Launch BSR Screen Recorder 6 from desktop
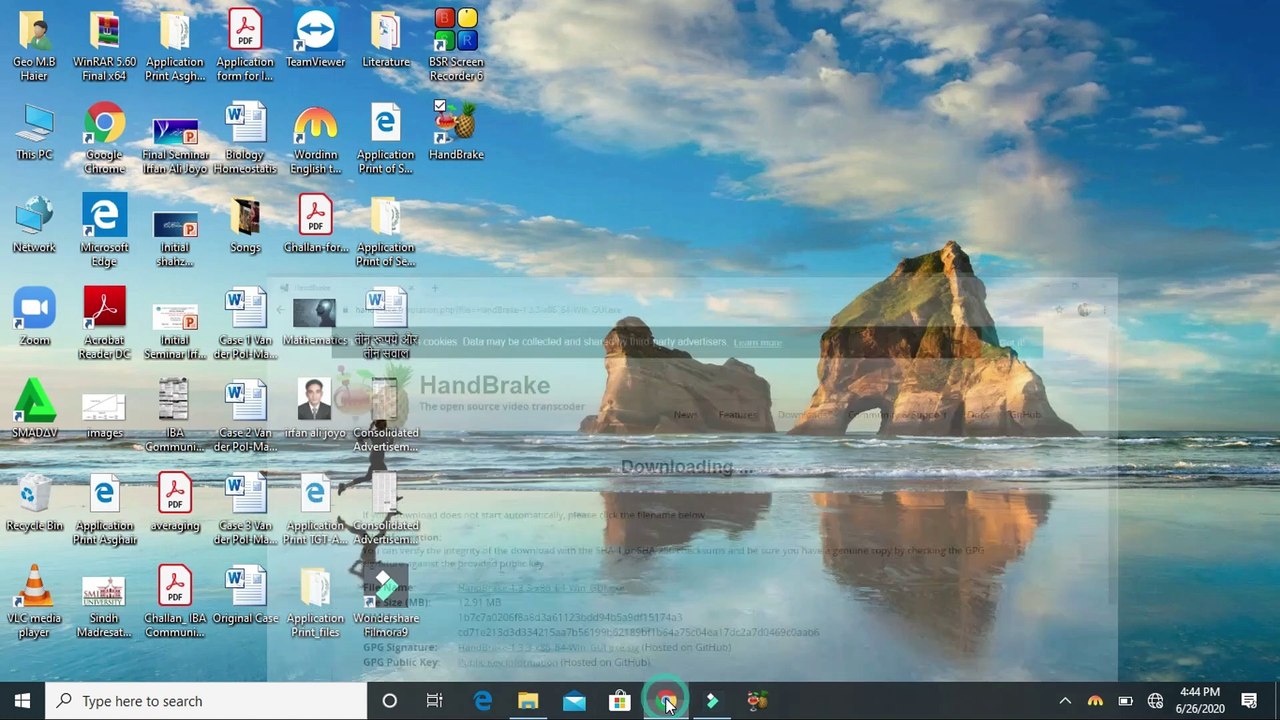This screenshot has height=720, width=1280. (x=456, y=46)
